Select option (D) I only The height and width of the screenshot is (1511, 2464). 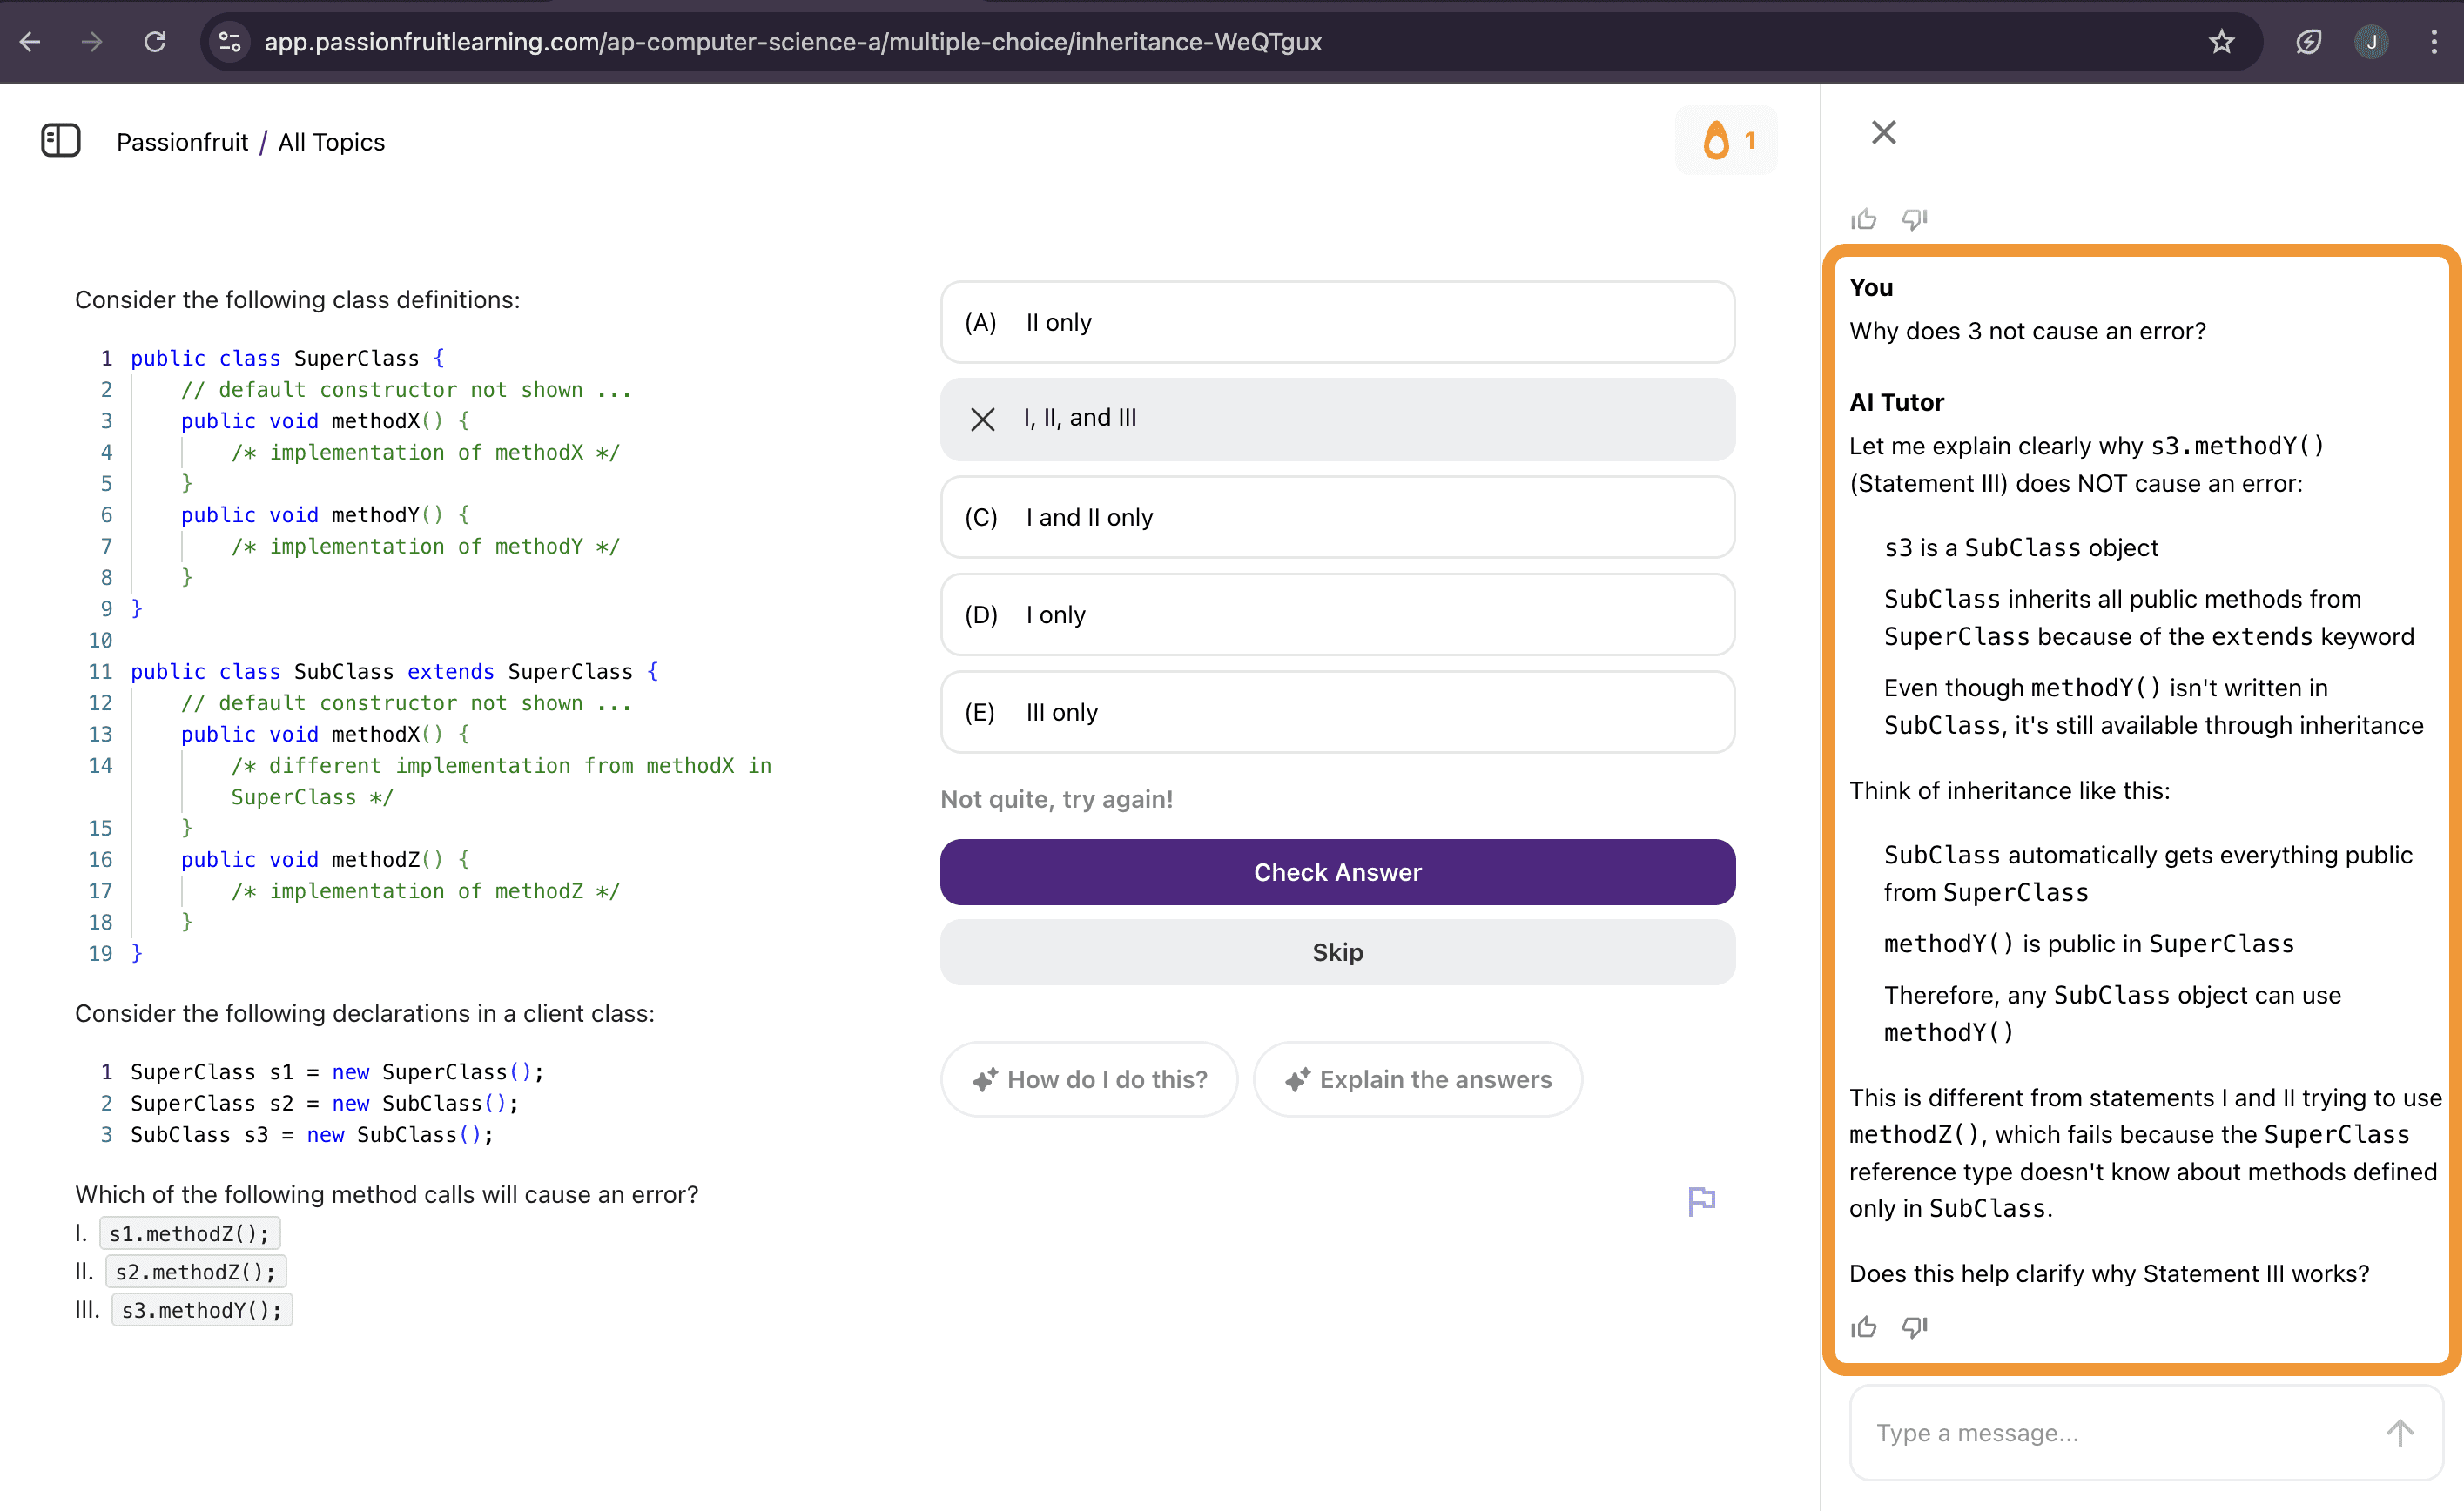(1337, 615)
